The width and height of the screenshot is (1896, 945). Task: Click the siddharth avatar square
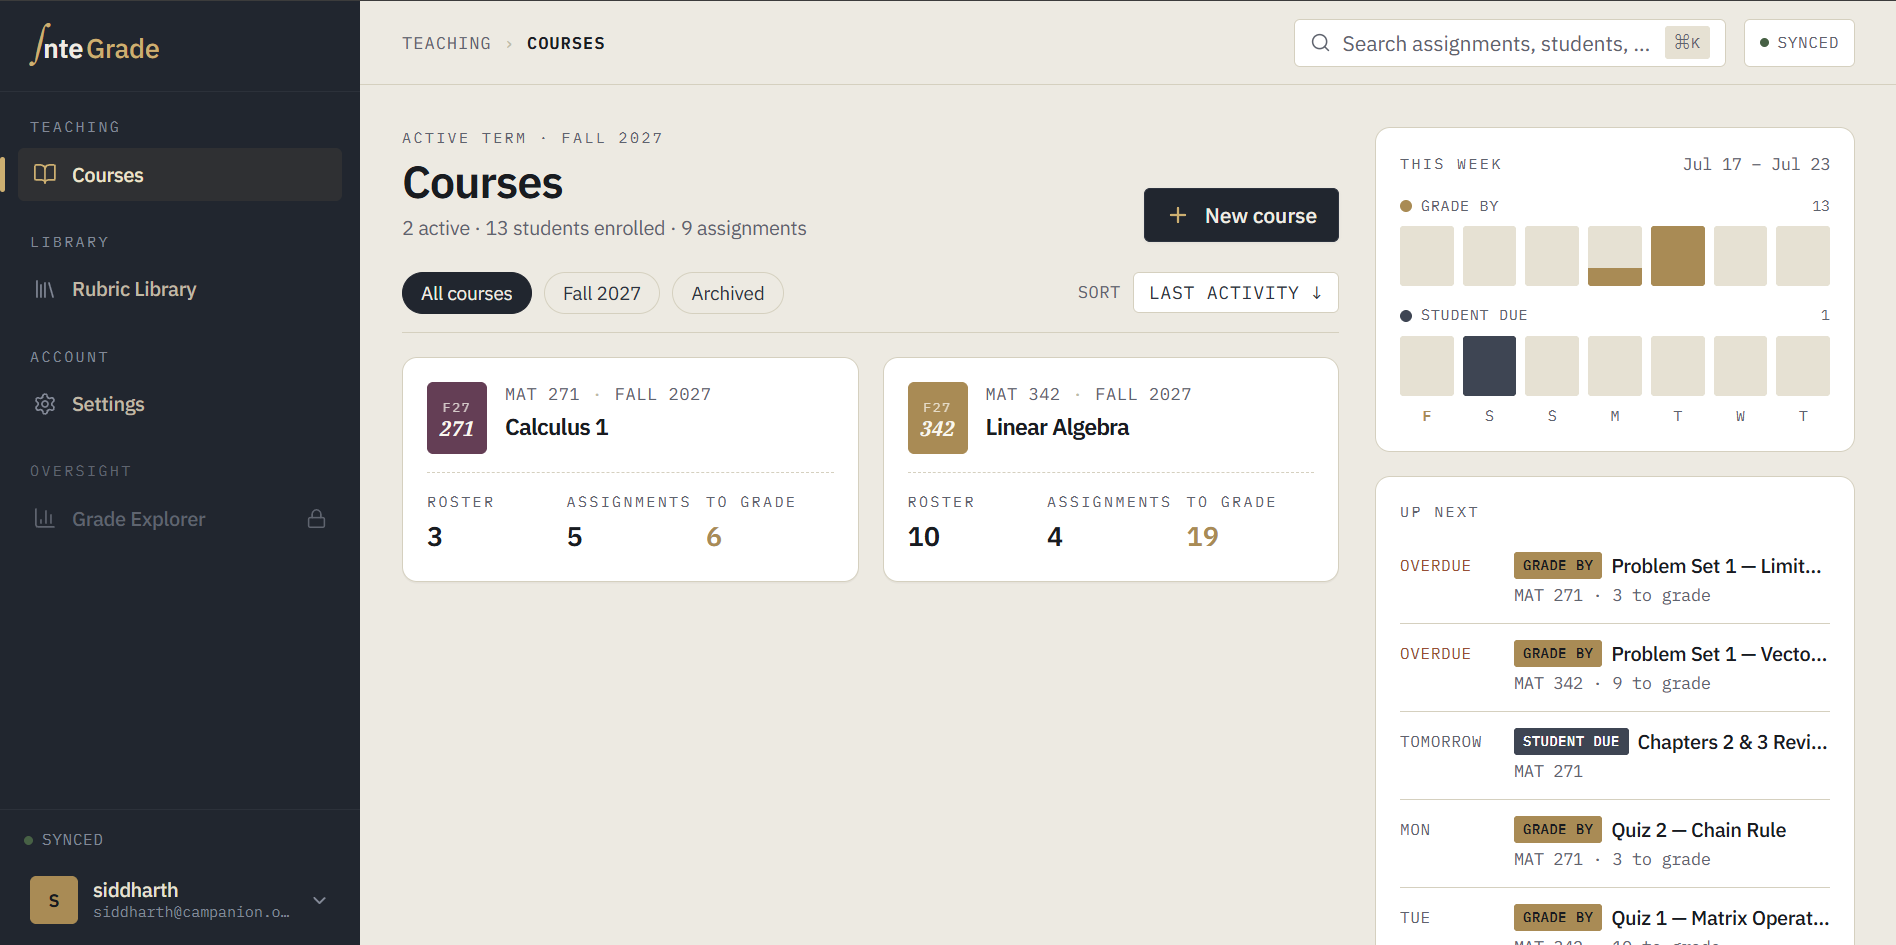(x=54, y=900)
